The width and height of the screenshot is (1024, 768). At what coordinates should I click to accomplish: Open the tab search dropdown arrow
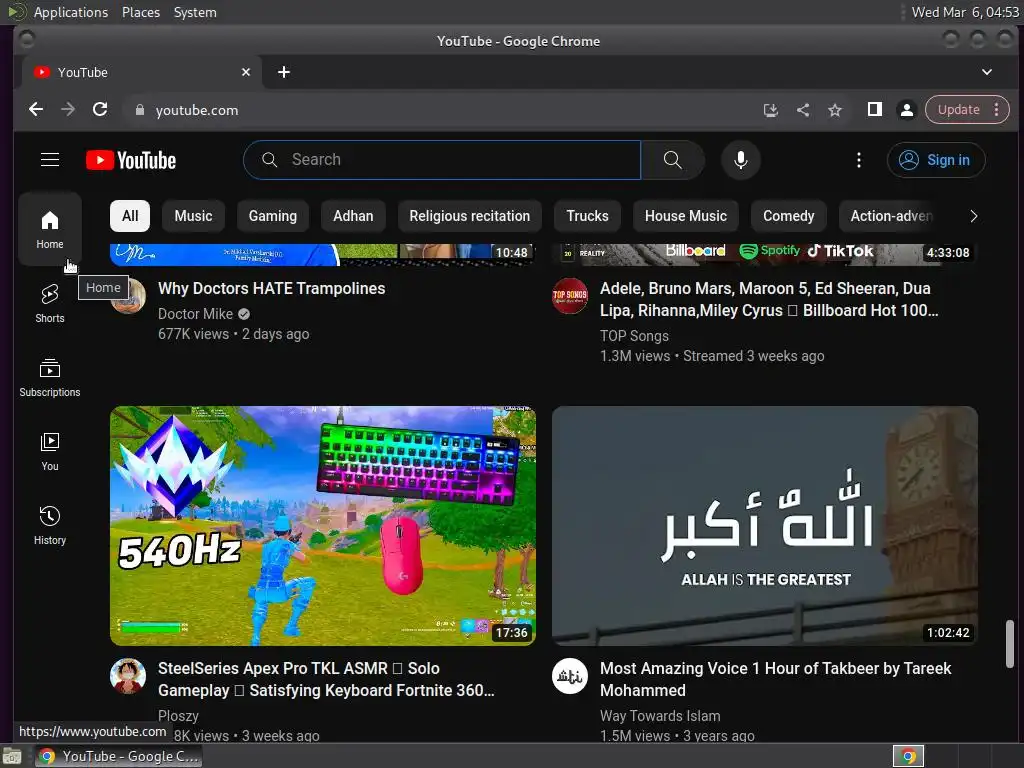point(987,72)
